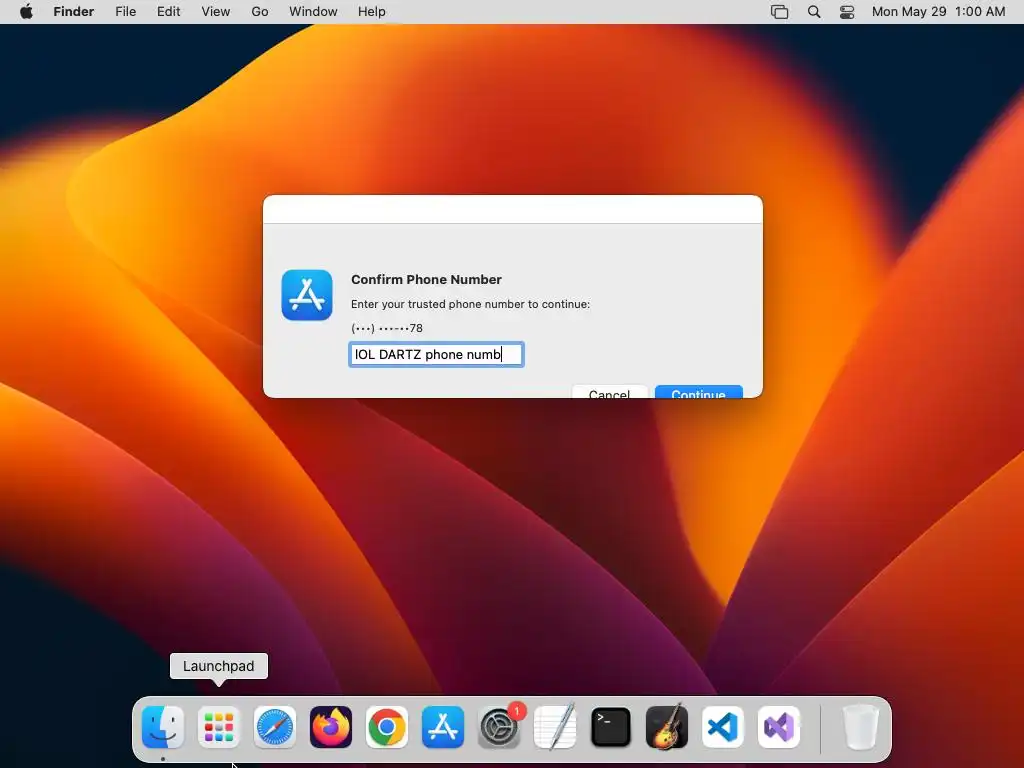Image resolution: width=1024 pixels, height=768 pixels.
Task: Cancel the Confirm Phone Number dialog
Action: (x=609, y=392)
